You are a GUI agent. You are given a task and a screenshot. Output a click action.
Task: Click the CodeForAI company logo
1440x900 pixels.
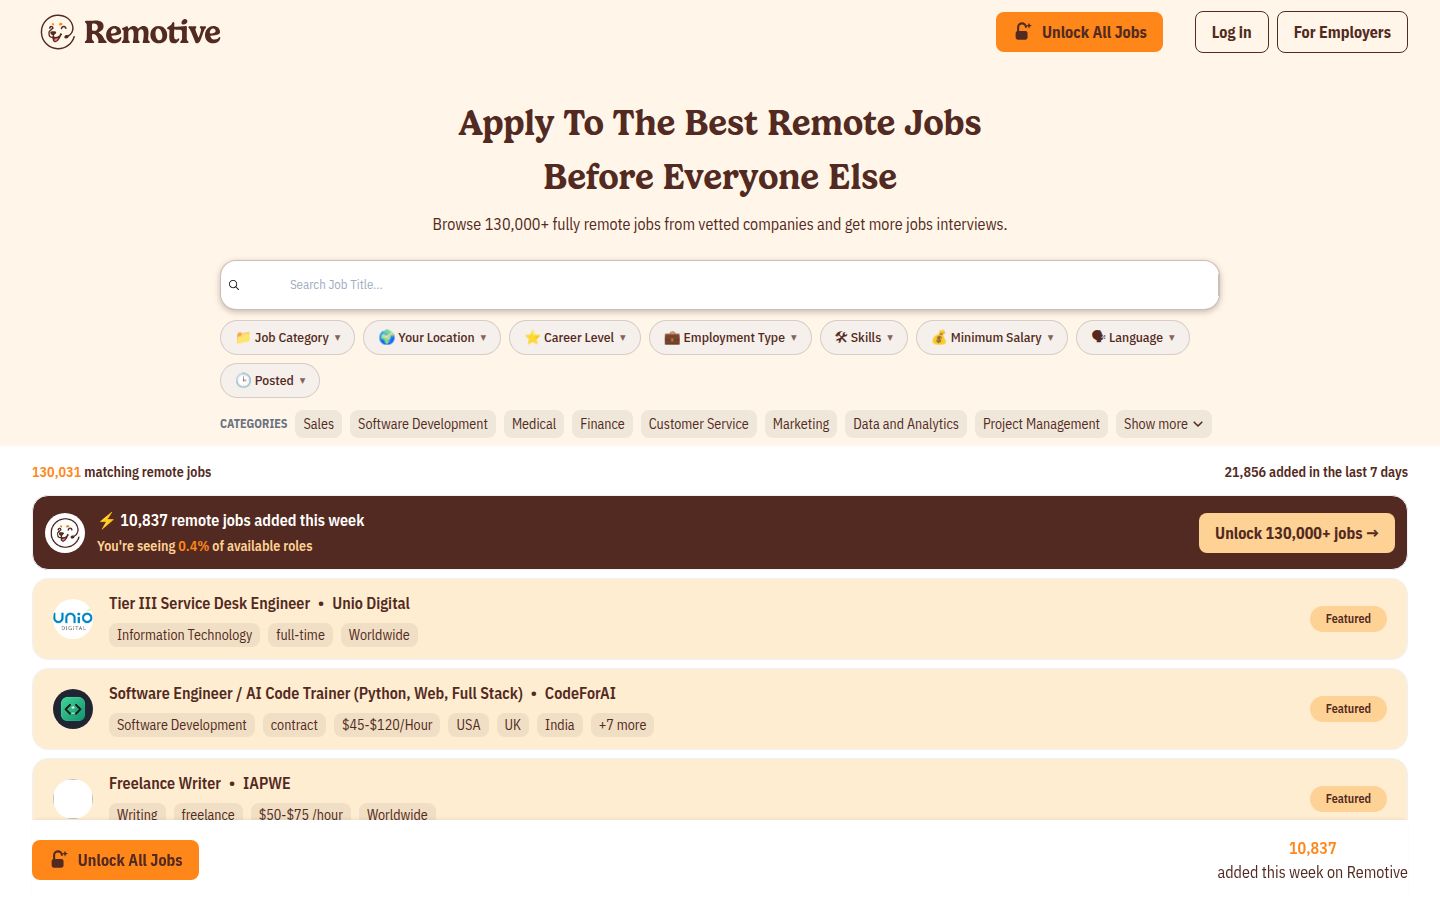click(x=73, y=709)
